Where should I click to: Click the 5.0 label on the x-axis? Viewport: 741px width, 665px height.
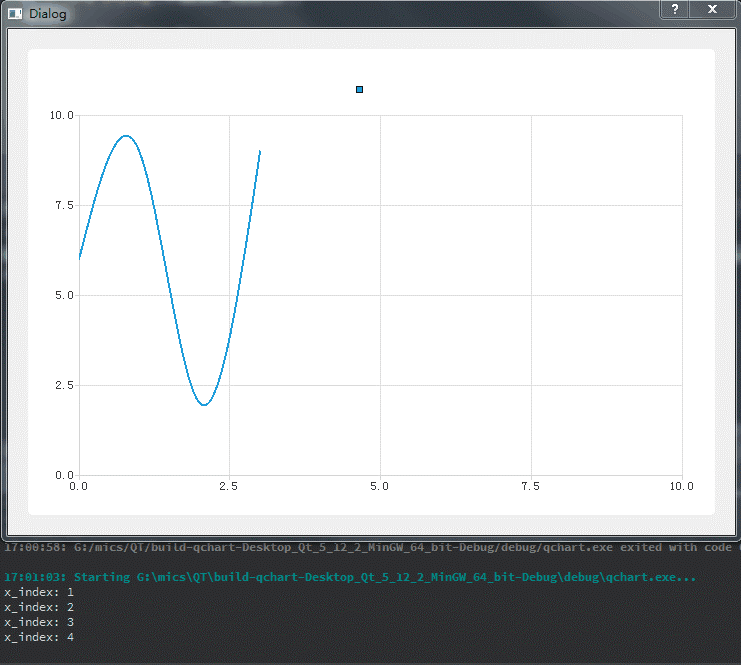pos(379,486)
